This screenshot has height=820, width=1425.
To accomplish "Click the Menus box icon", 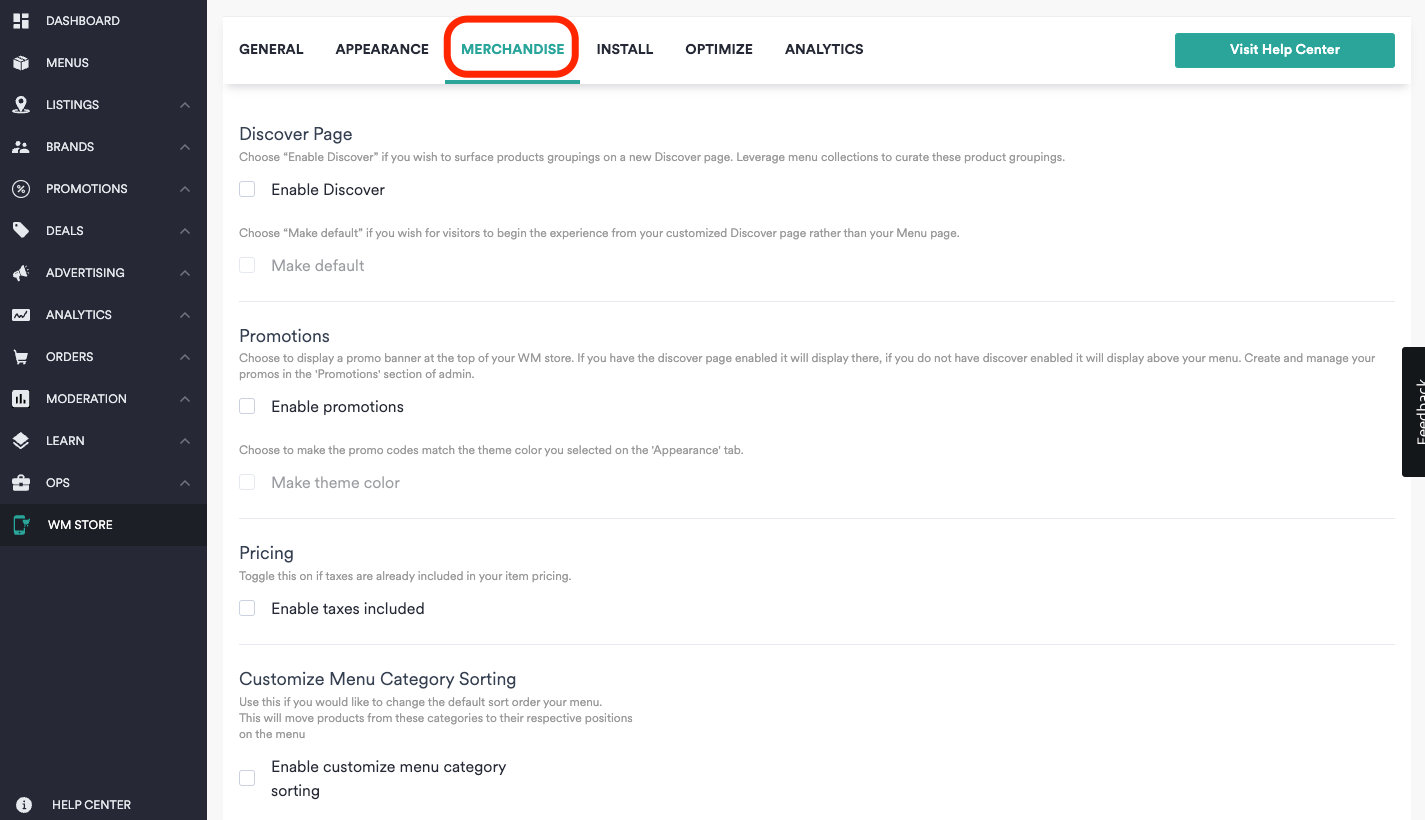I will point(20,63).
